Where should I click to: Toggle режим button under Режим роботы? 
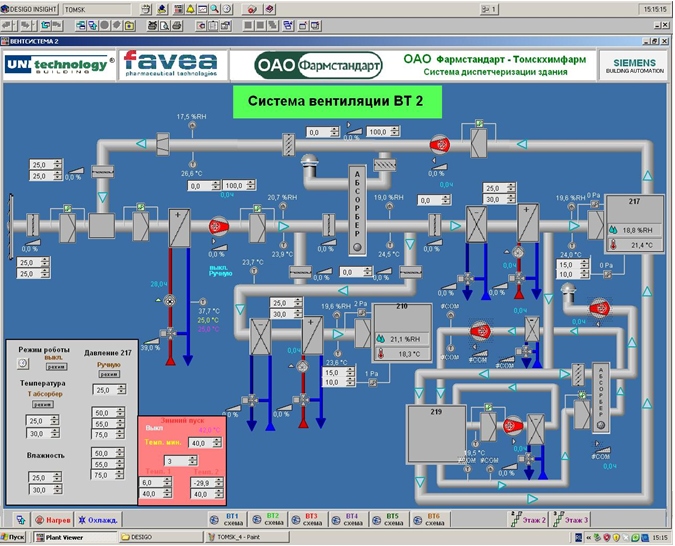pos(56,367)
